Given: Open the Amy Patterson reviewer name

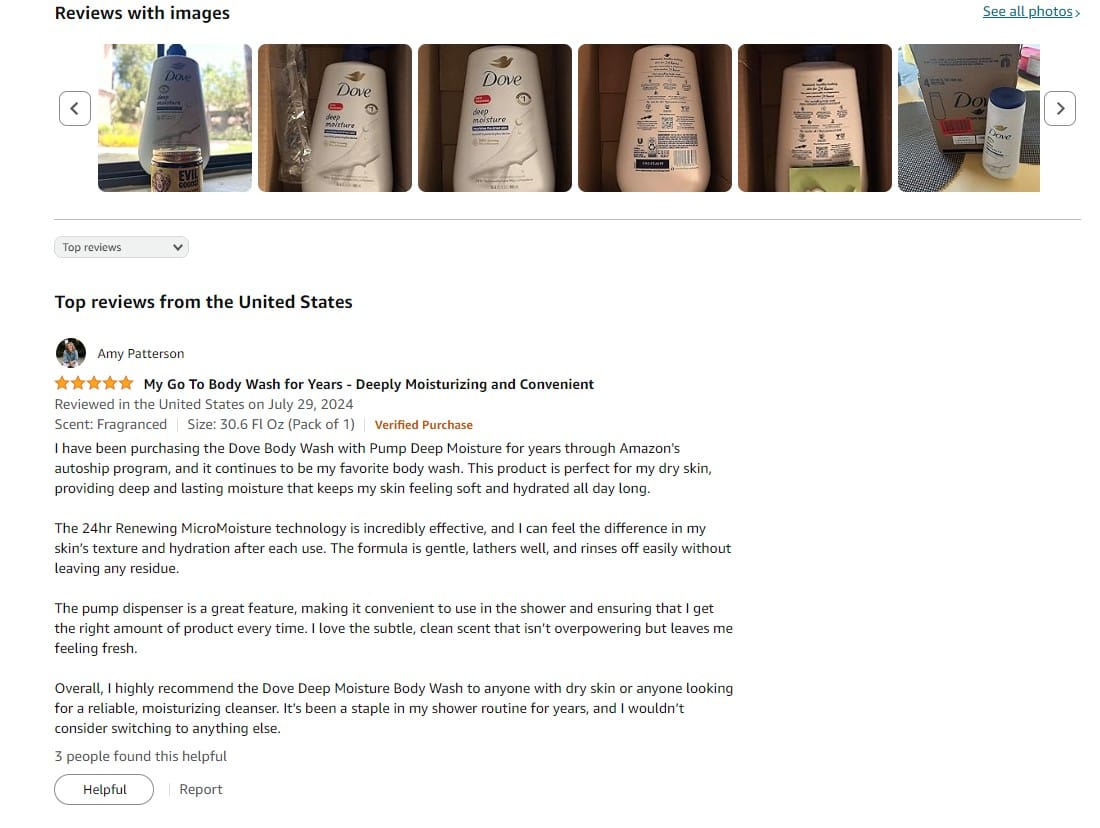Looking at the screenshot, I should (x=140, y=354).
